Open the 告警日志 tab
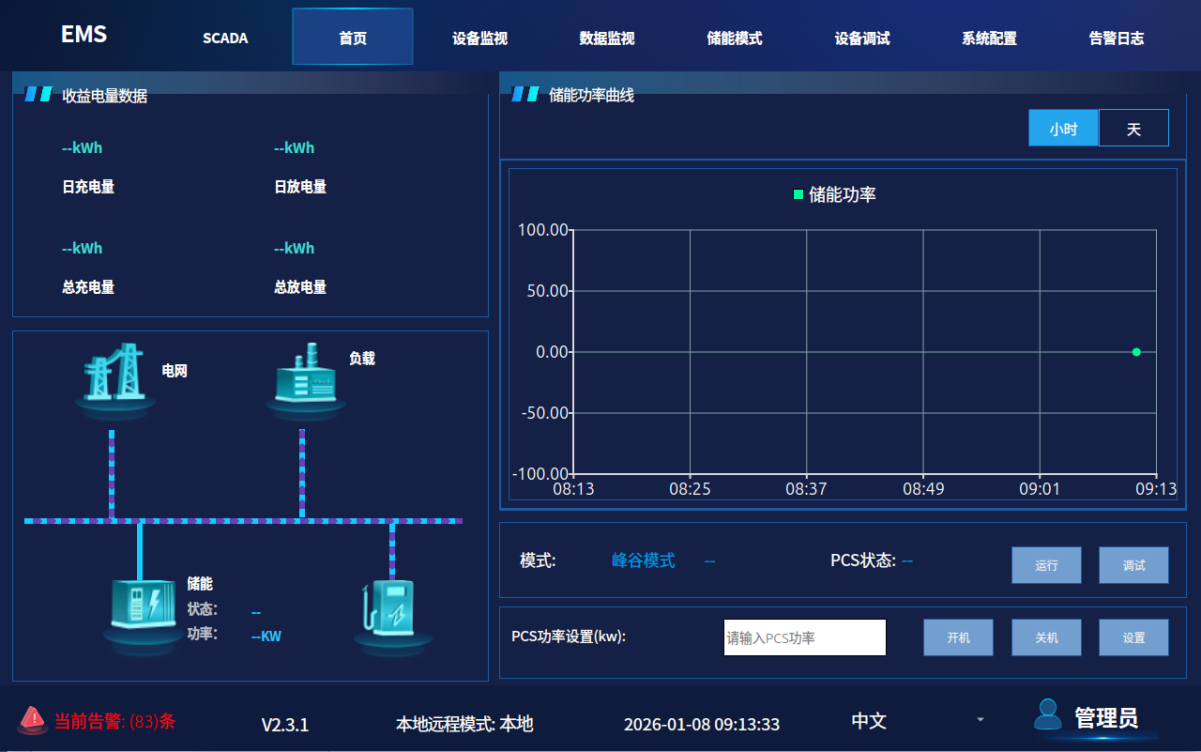Viewport: 1201px width, 752px height. (1116, 38)
